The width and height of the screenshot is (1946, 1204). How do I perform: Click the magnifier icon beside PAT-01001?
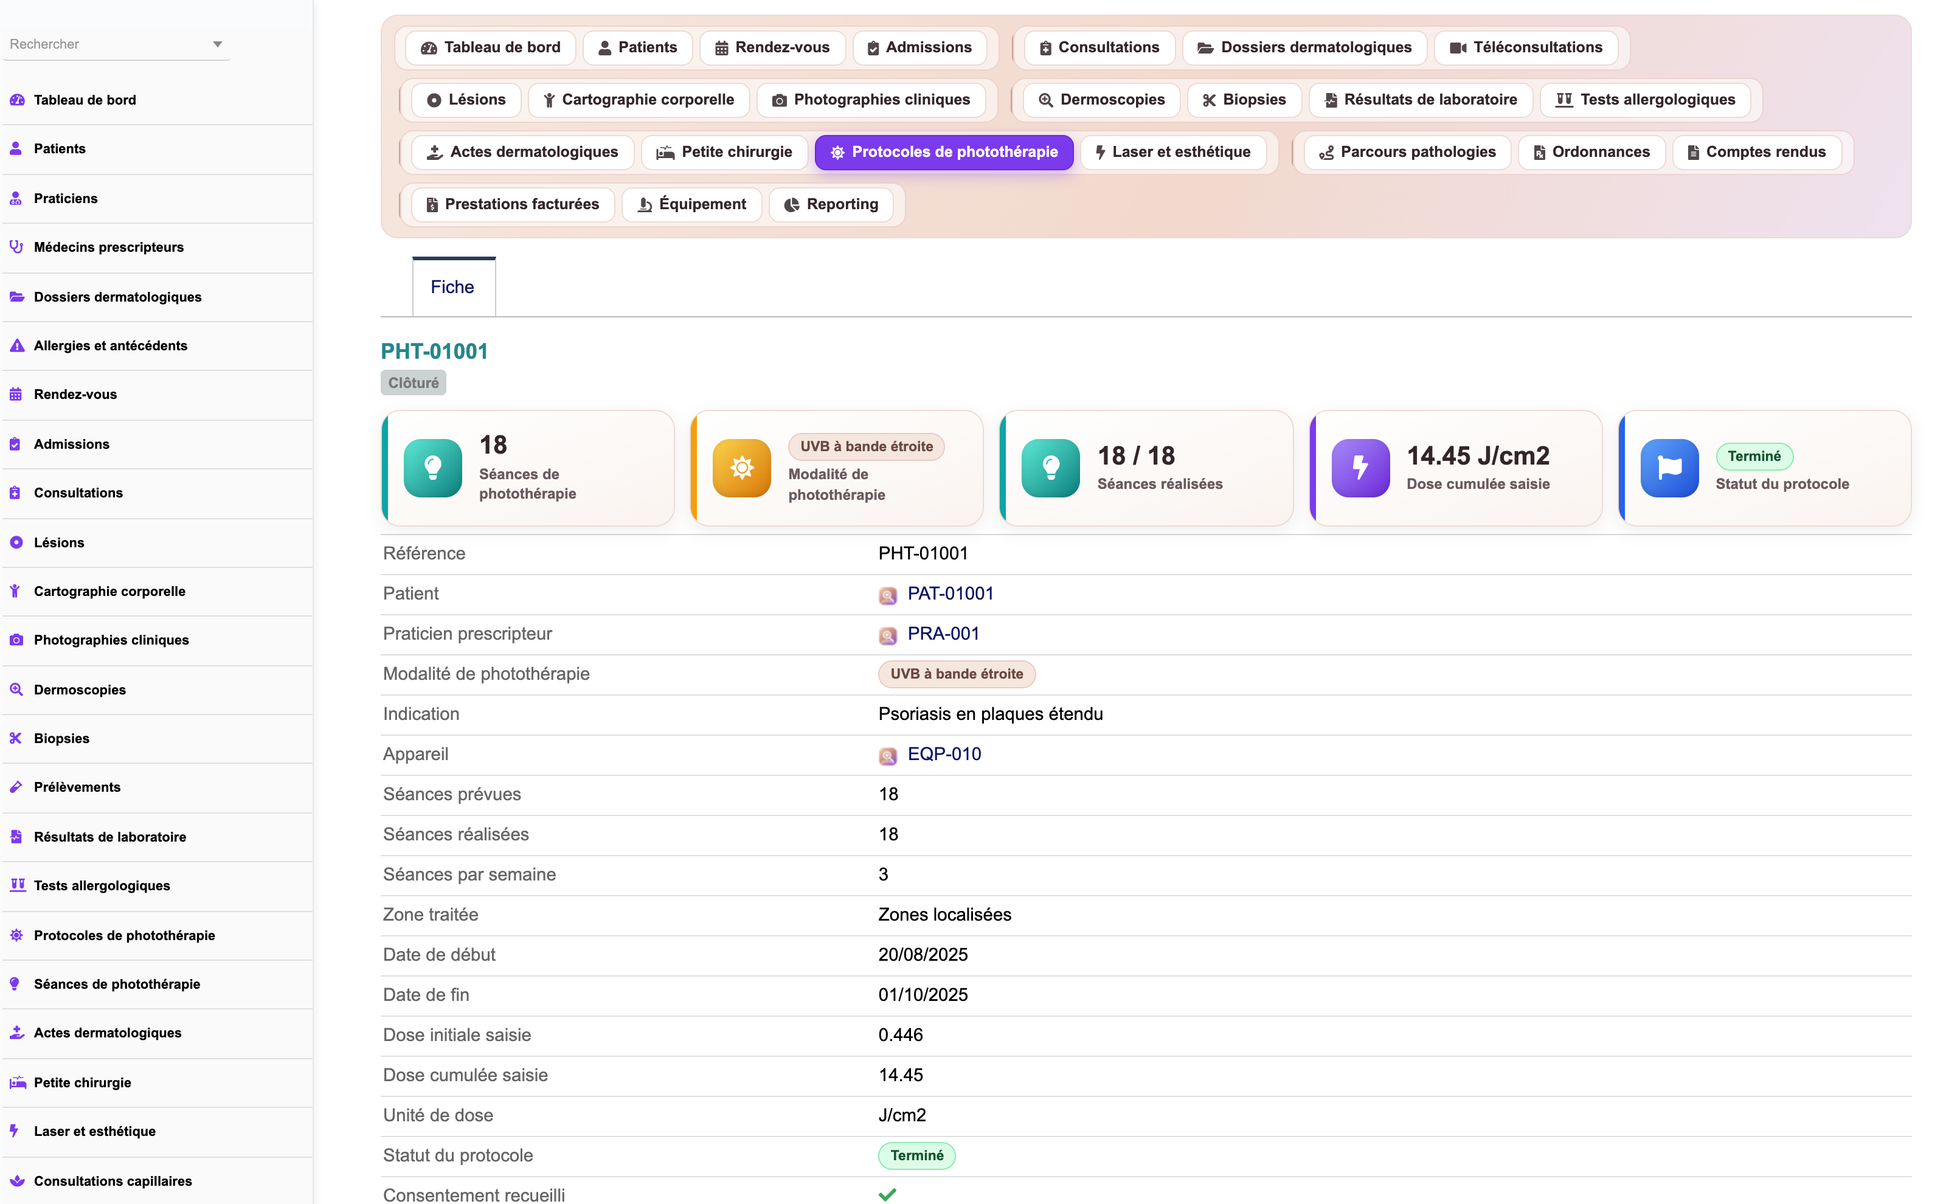coord(887,595)
